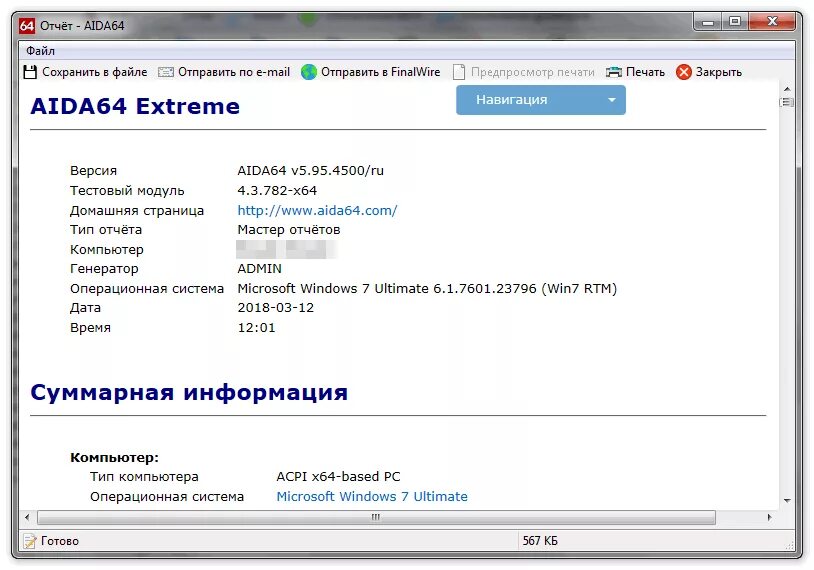This screenshot has width=814, height=570.
Task: Click the printer icon
Action: [614, 72]
